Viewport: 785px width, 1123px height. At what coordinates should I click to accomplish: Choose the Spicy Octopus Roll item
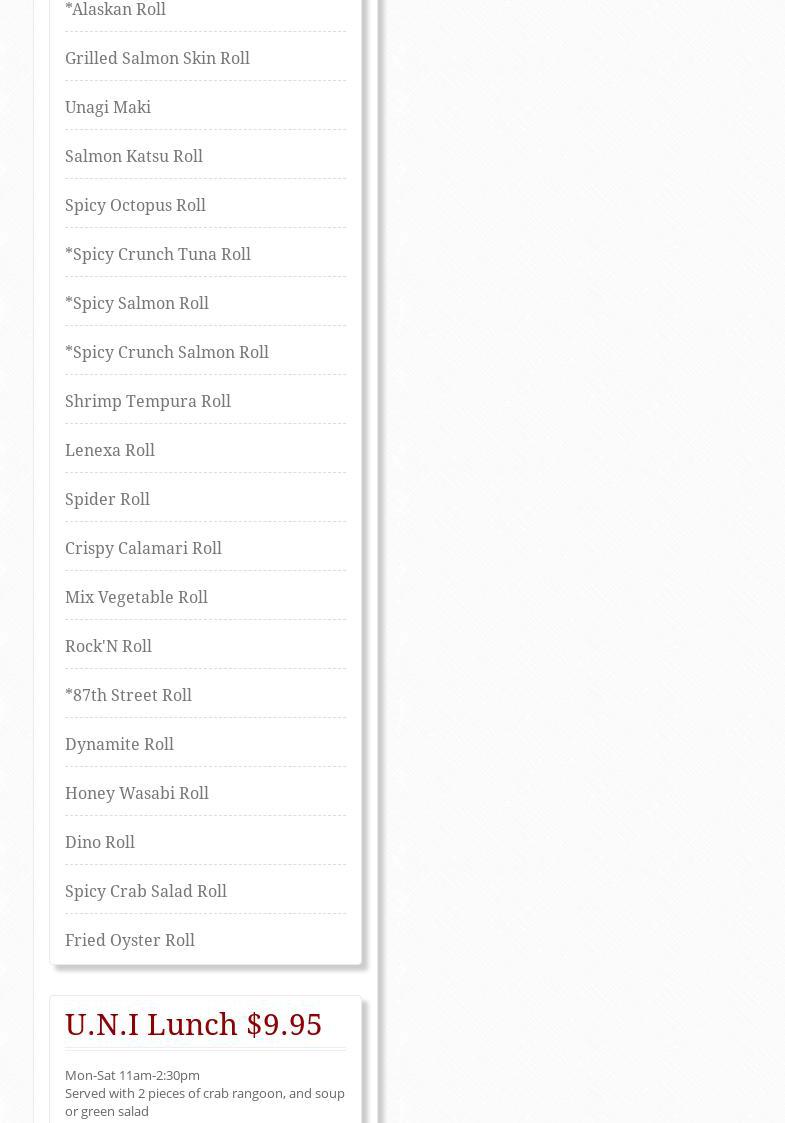point(135,206)
